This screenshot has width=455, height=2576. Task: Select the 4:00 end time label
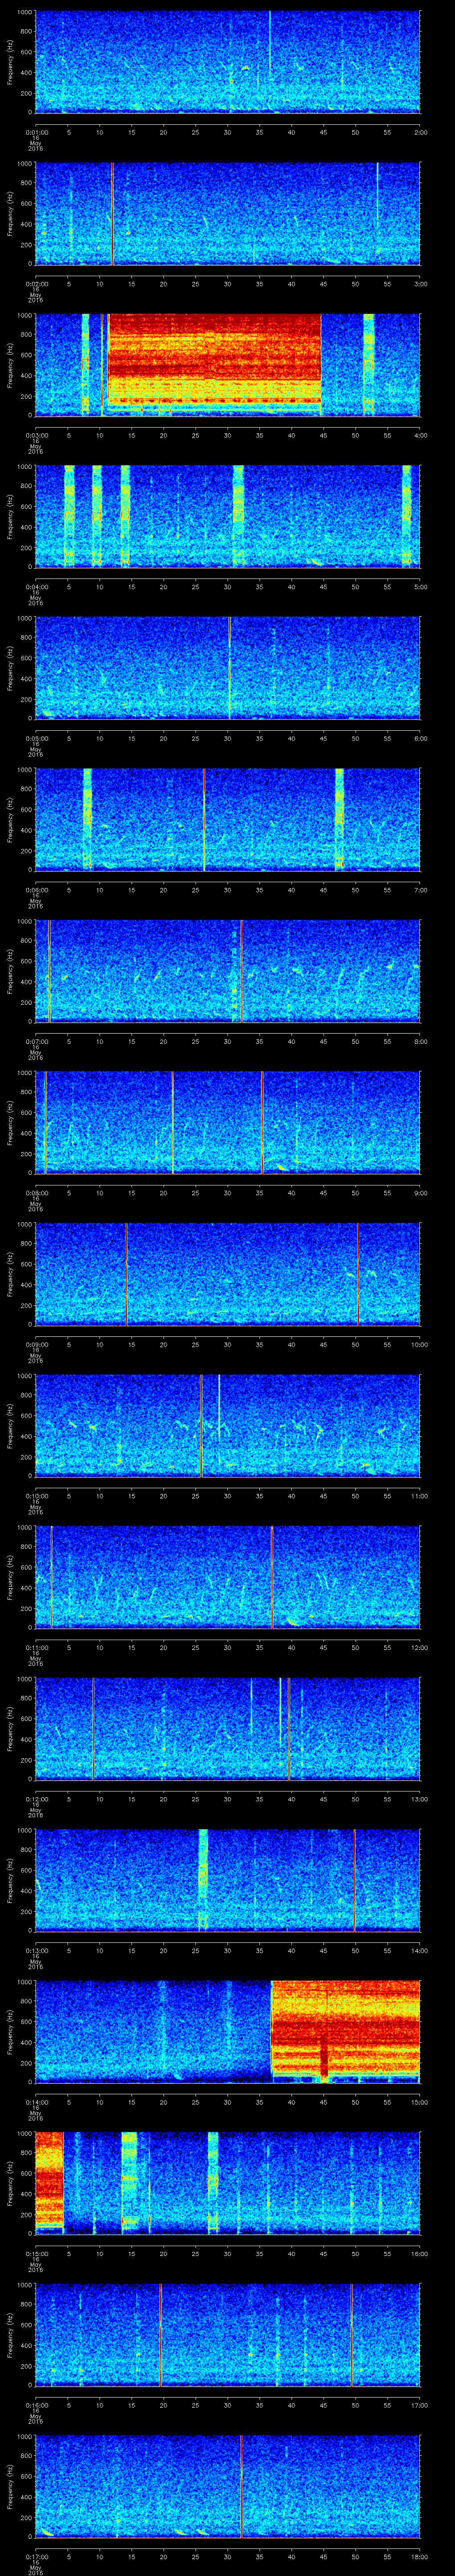pos(420,435)
